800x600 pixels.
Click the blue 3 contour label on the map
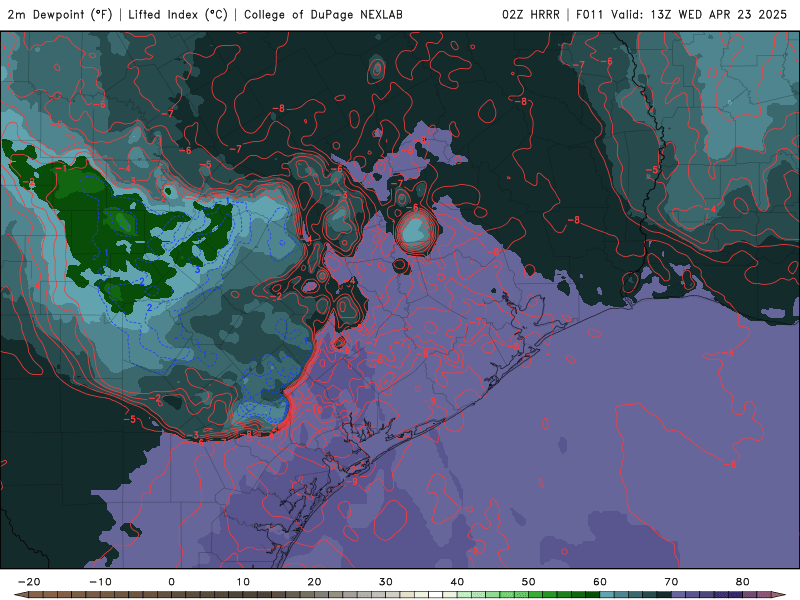197,269
